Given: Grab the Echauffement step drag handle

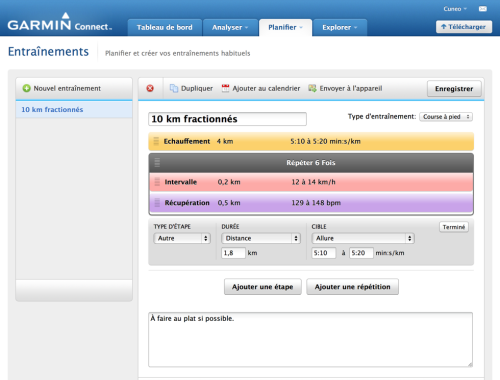Looking at the screenshot, I should click(x=156, y=141).
